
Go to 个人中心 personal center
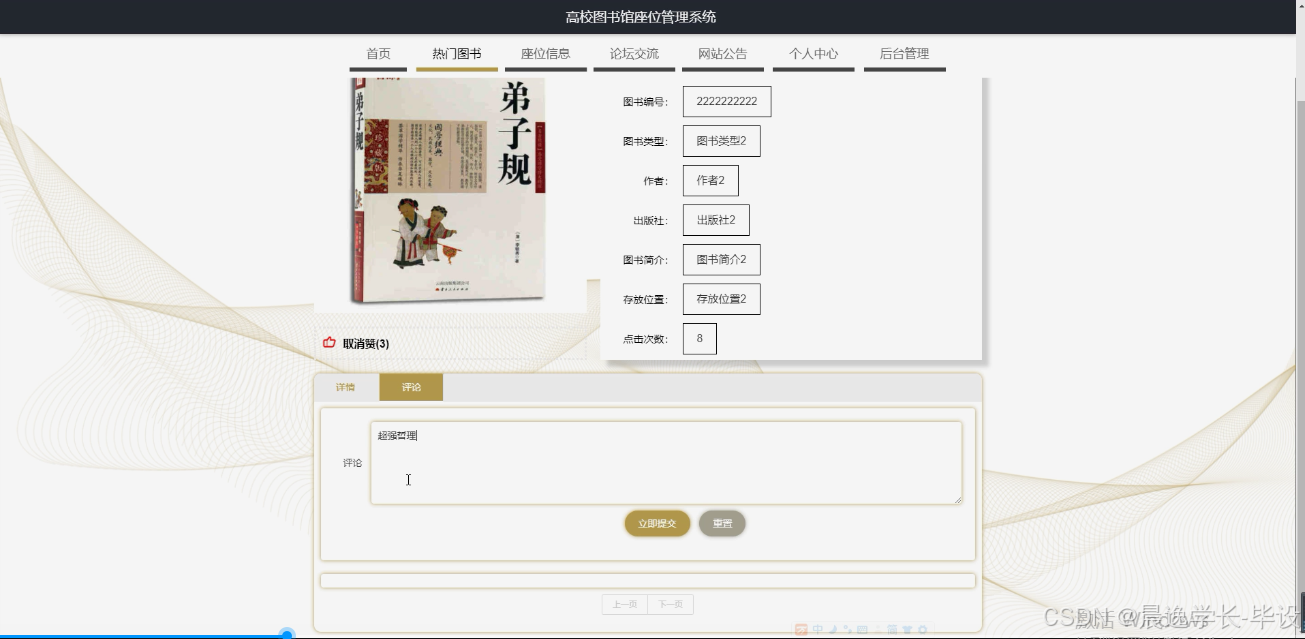pos(814,54)
